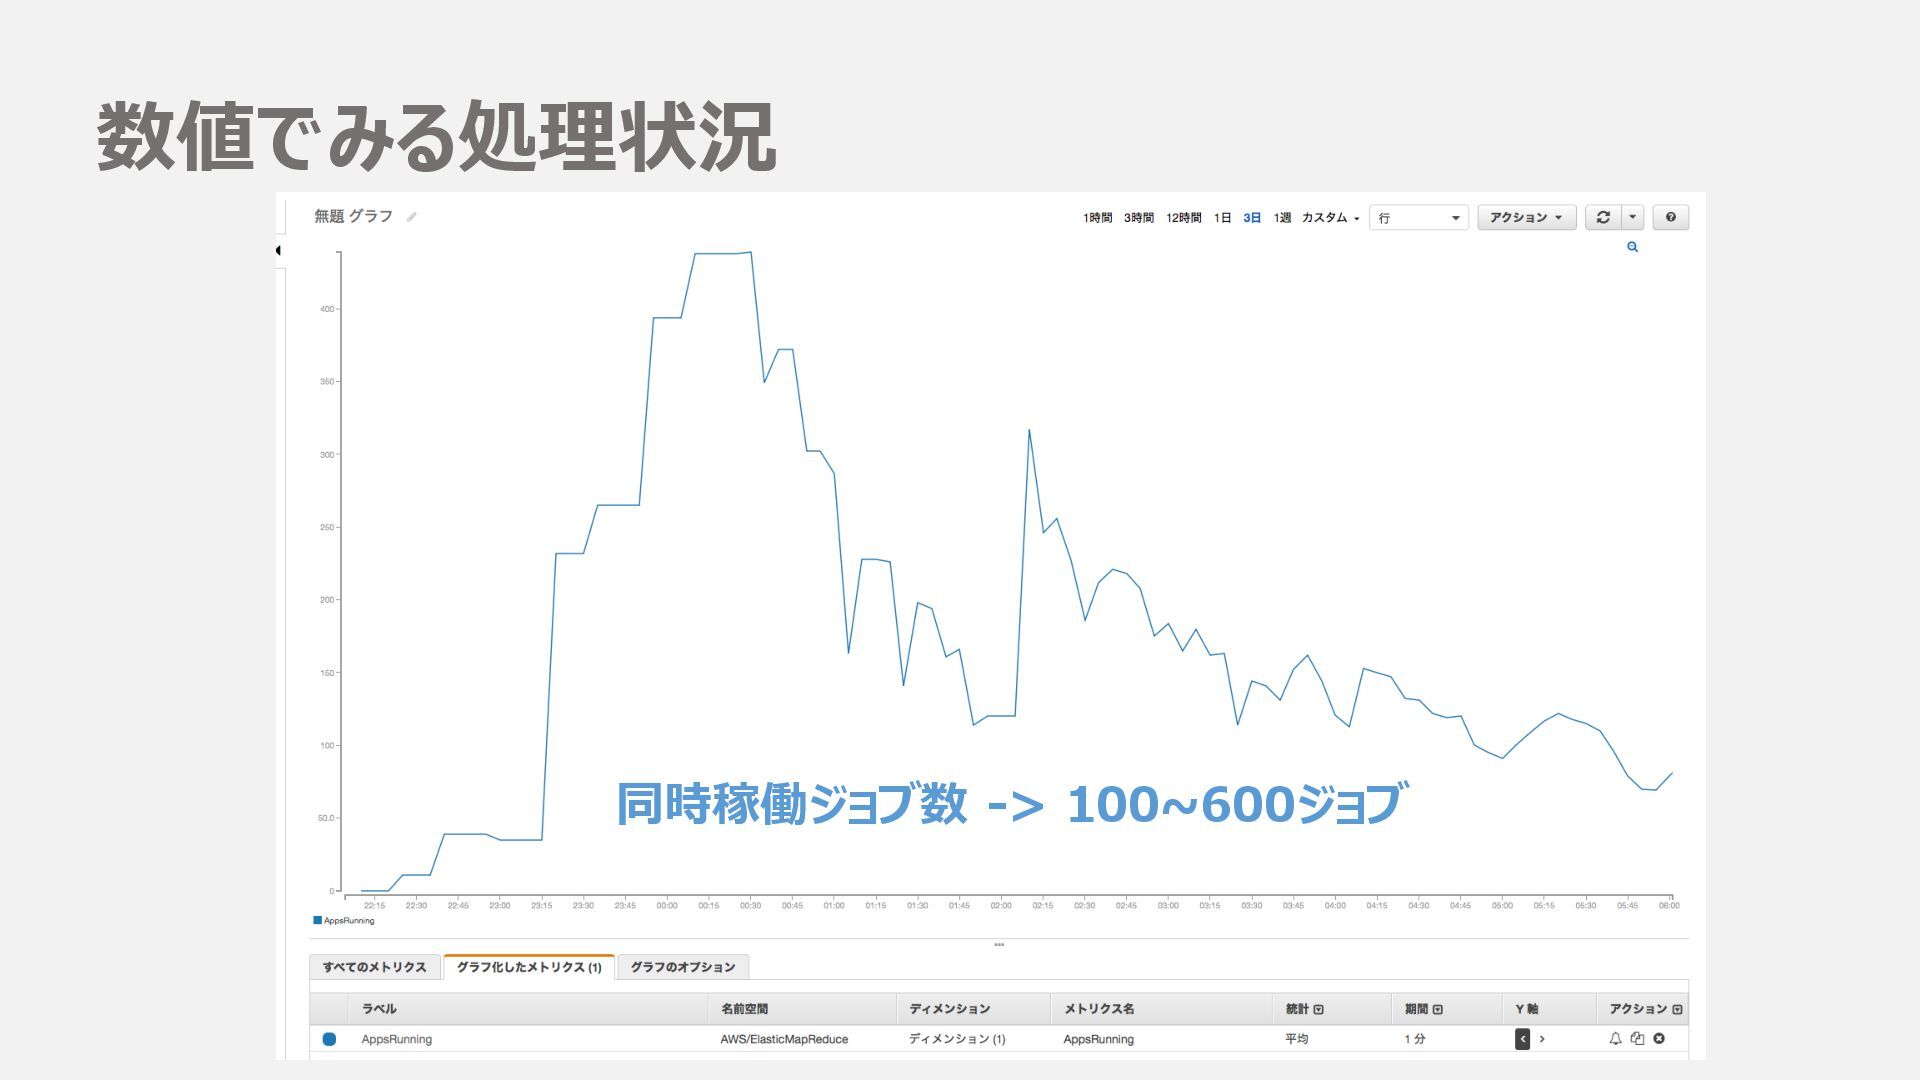Open the グラフのオプション tab
1920x1080 pixels.
coord(682,967)
